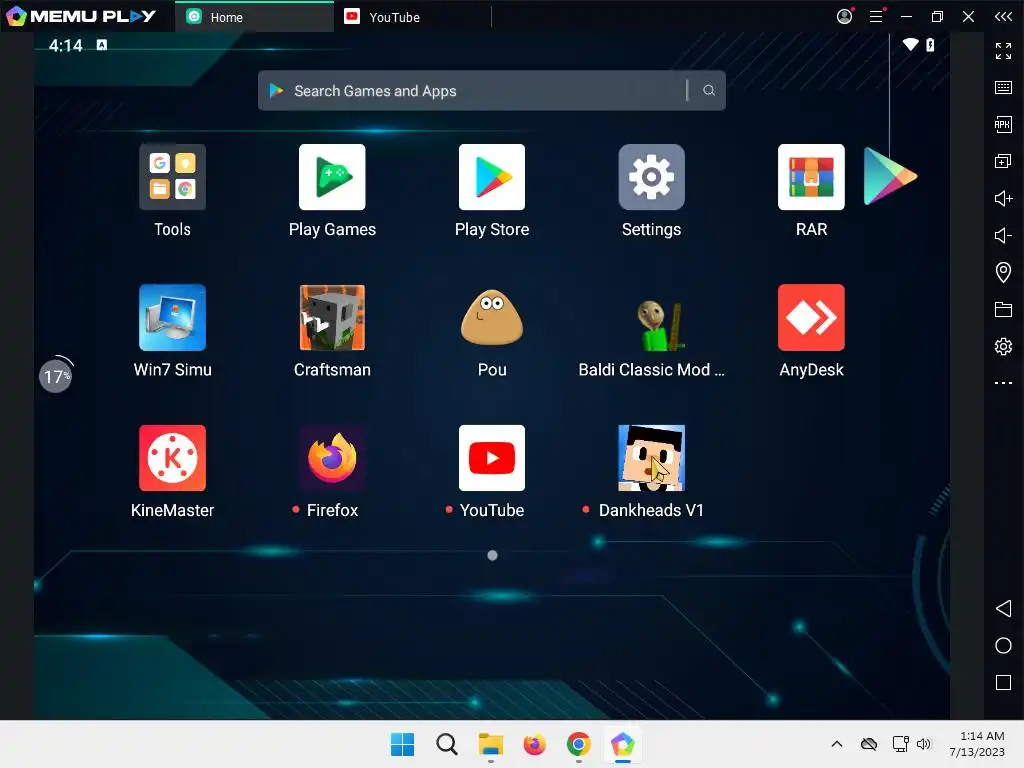Open Android Settings app
Image resolution: width=1024 pixels, height=768 pixels.
[651, 177]
